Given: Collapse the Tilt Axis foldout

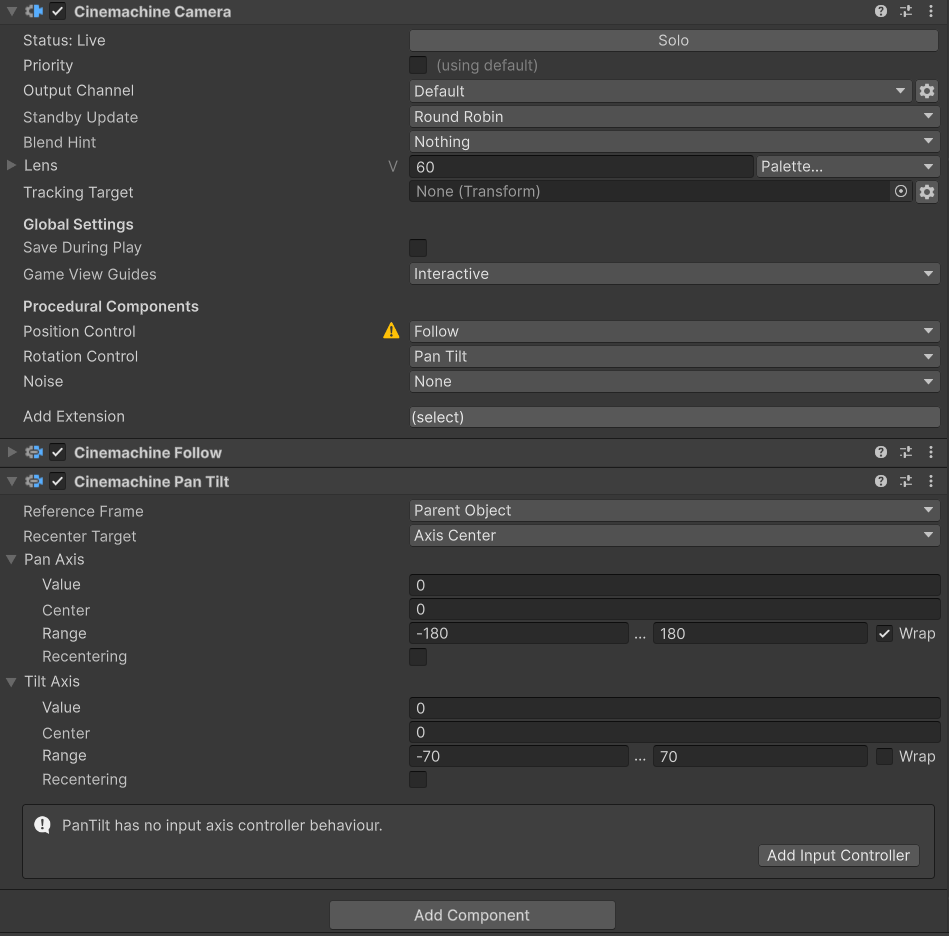Looking at the screenshot, I should pyautogui.click(x=11, y=681).
